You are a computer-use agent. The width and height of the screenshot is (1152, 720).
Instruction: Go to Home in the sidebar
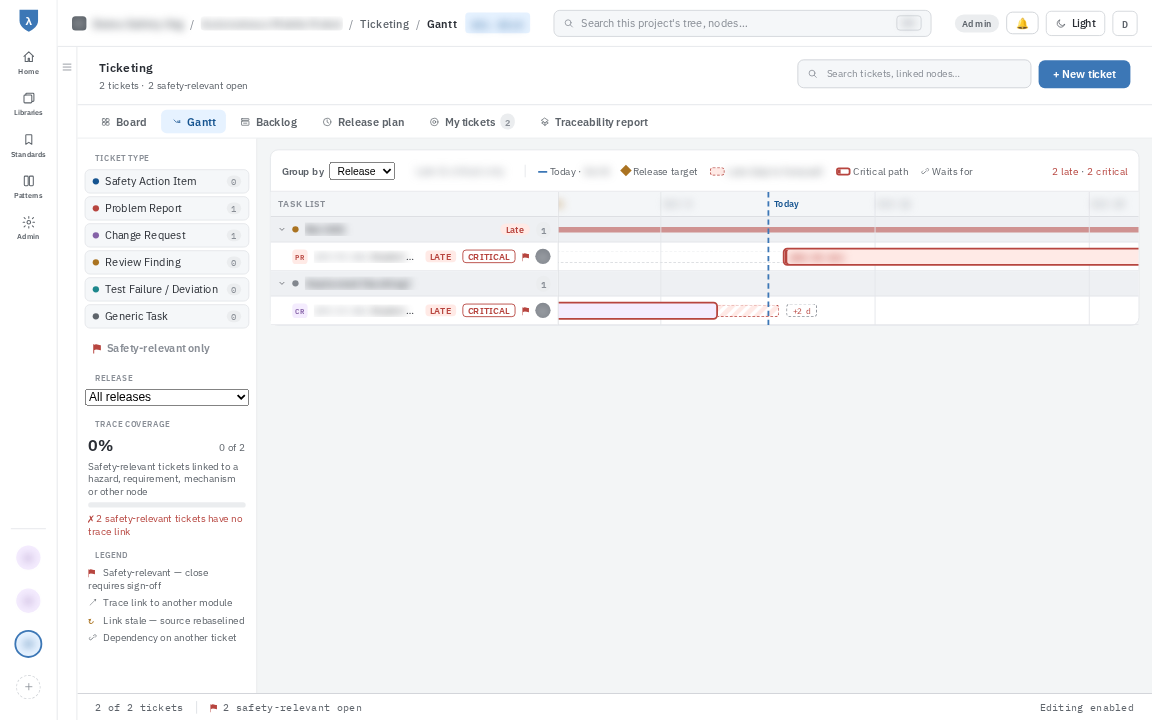(x=28, y=62)
